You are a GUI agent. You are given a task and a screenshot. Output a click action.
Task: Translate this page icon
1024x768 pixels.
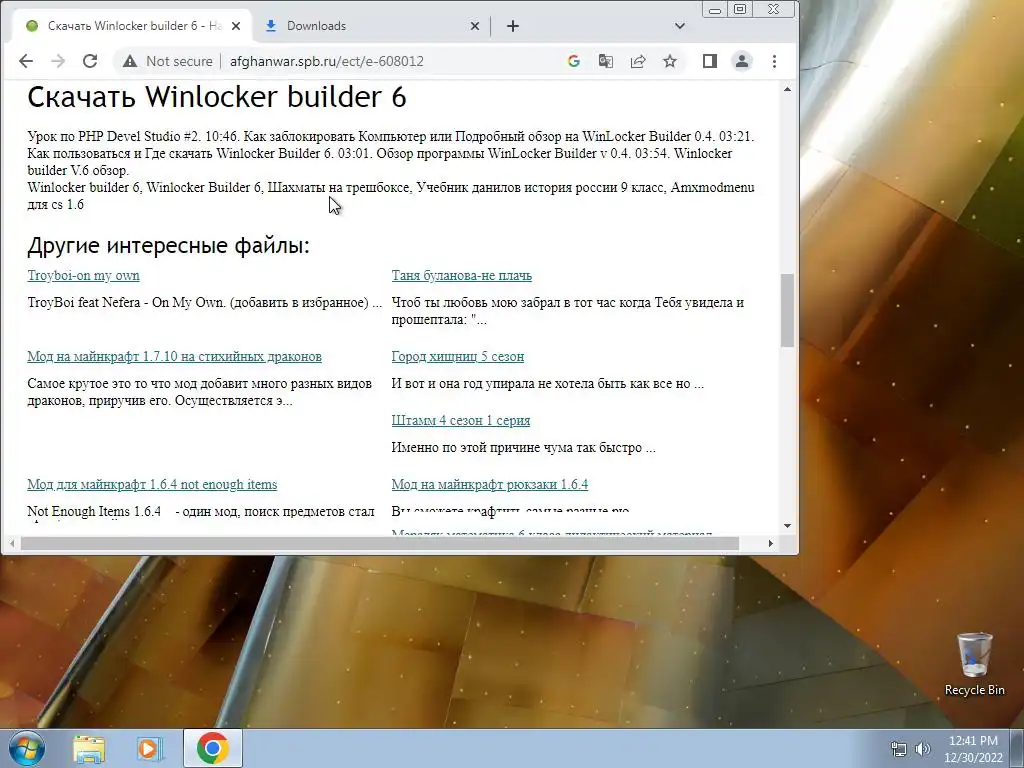pos(605,61)
